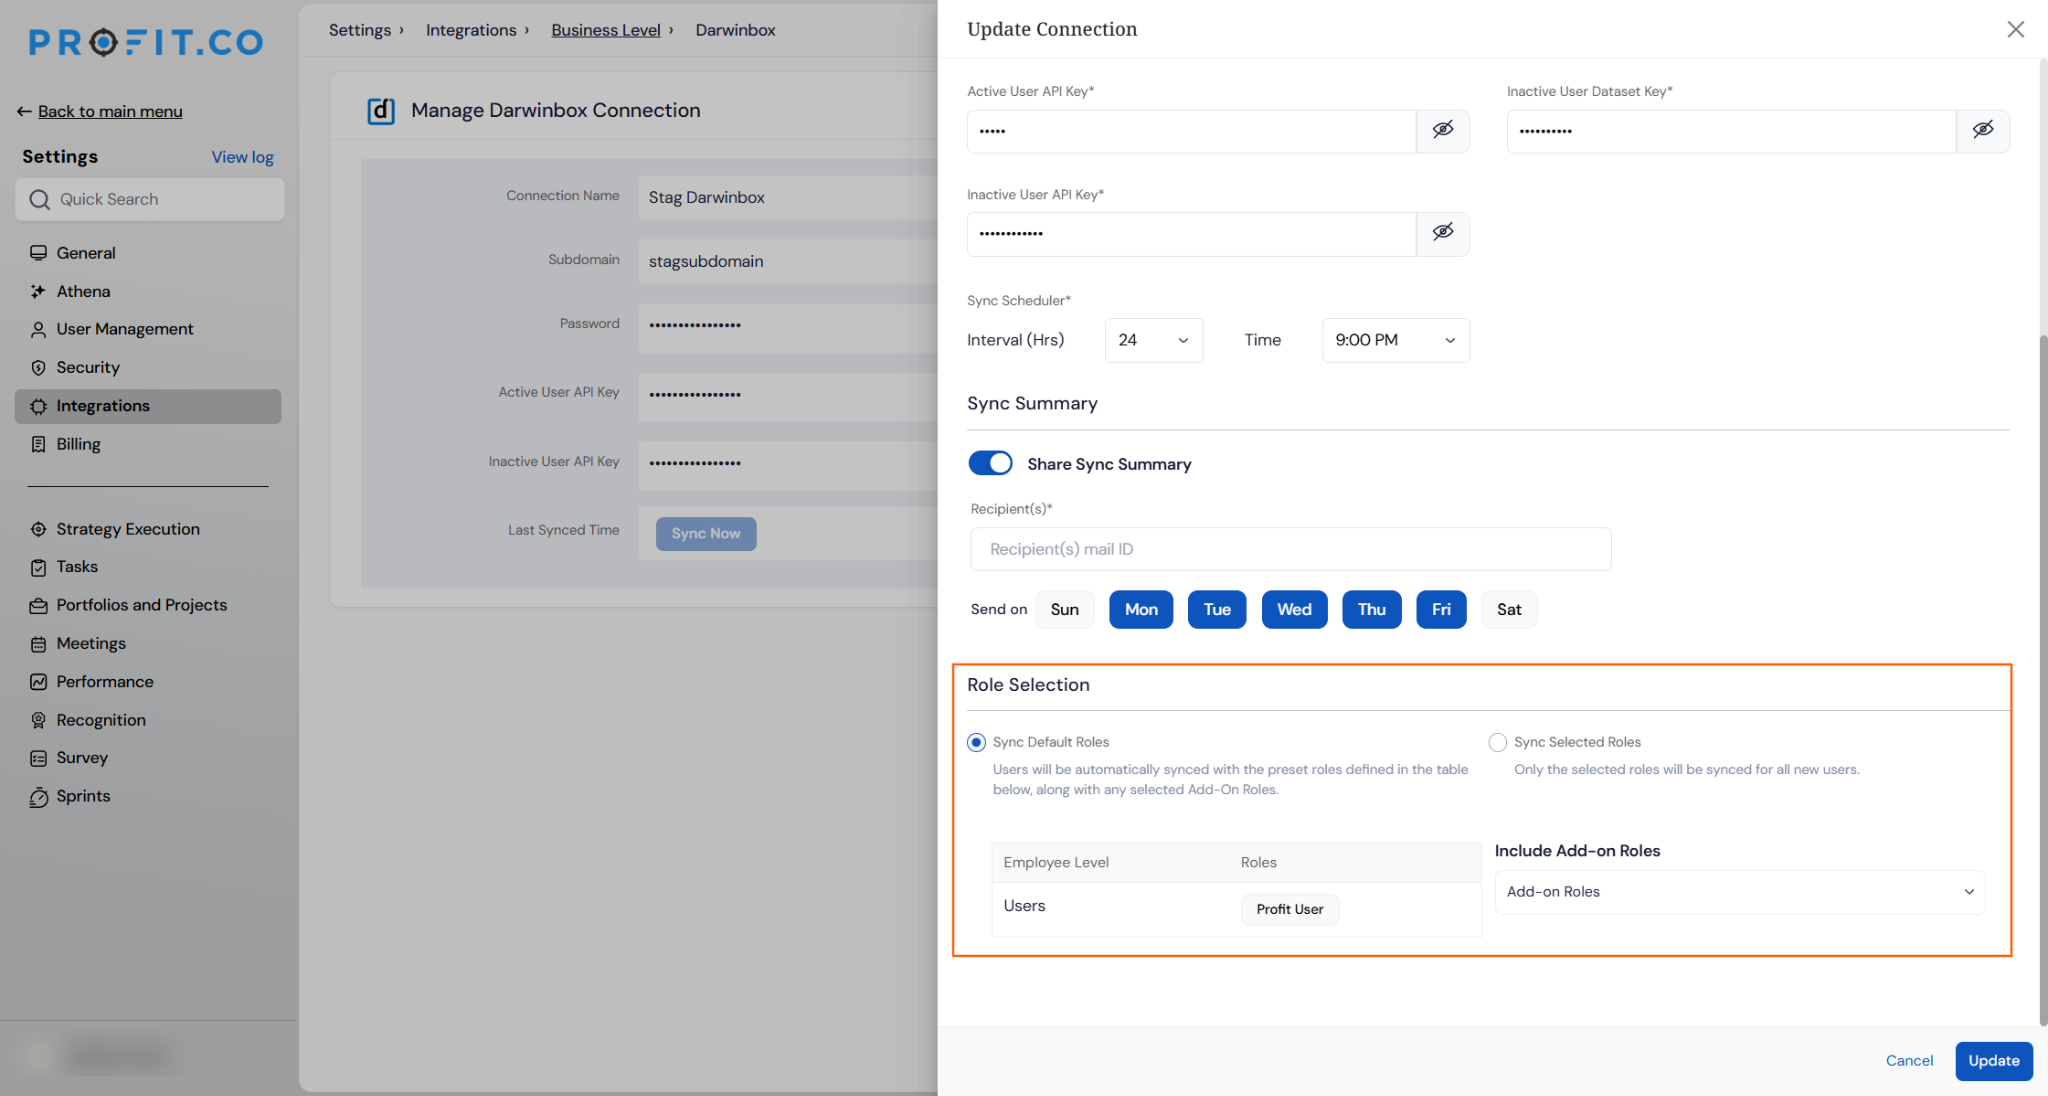This screenshot has width=2048, height=1096.
Task: Click the Darwinbox logo icon
Action: click(381, 110)
